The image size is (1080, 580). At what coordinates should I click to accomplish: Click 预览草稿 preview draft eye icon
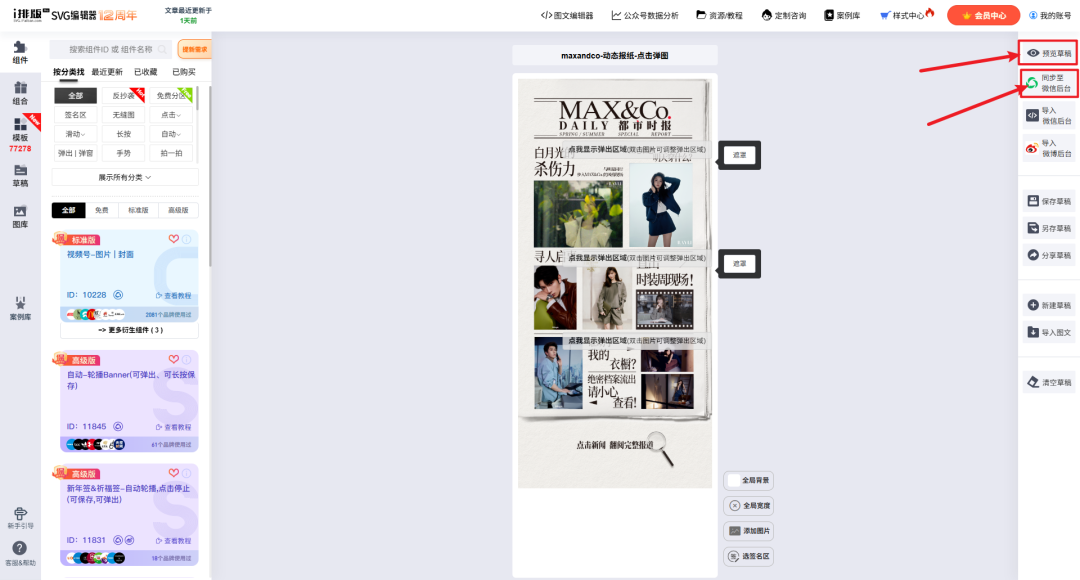point(1033,53)
